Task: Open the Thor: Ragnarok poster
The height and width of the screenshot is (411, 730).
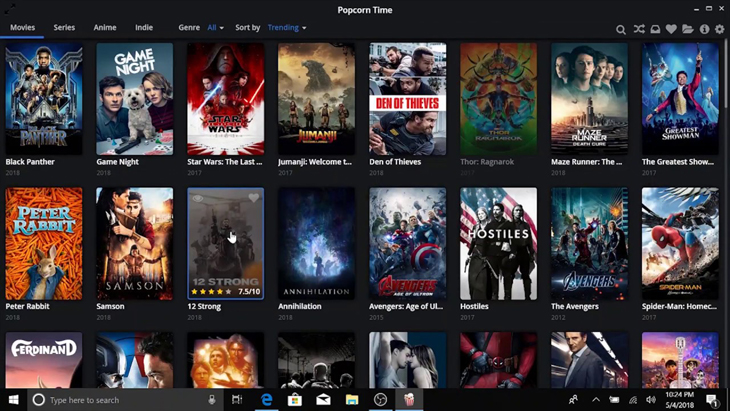Action: (x=499, y=99)
